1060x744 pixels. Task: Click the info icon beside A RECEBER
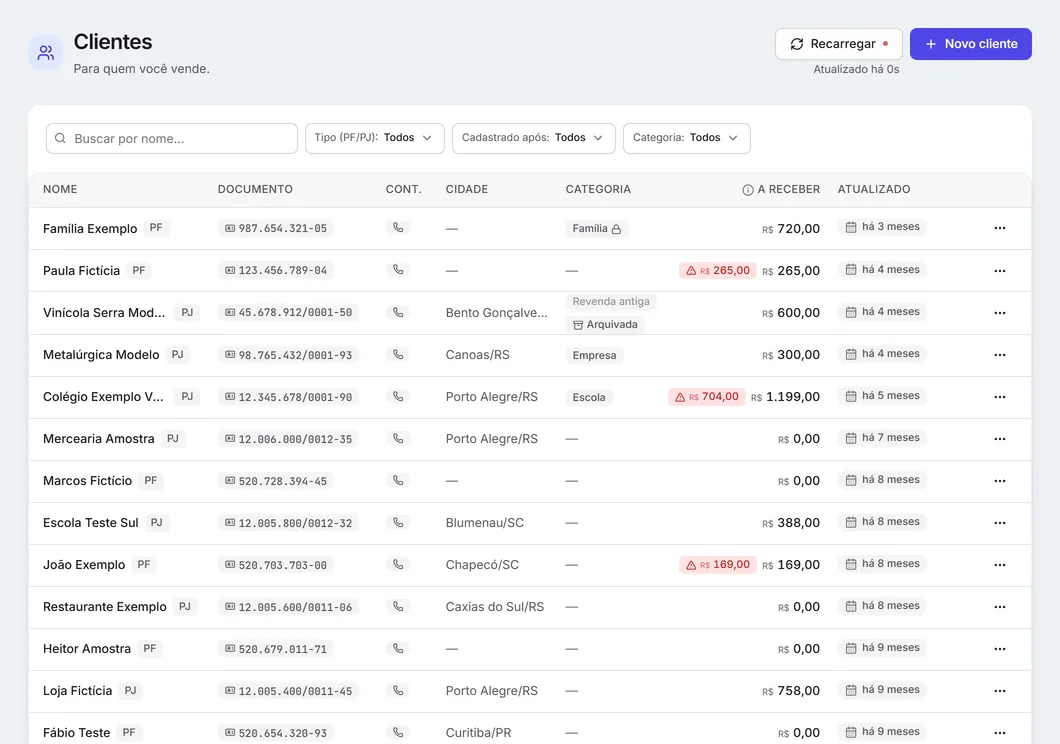[748, 190]
